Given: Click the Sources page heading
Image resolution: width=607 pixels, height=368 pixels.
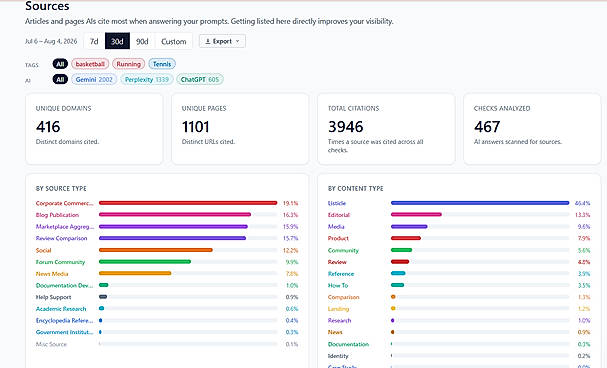Looking at the screenshot, I should coord(47,6).
